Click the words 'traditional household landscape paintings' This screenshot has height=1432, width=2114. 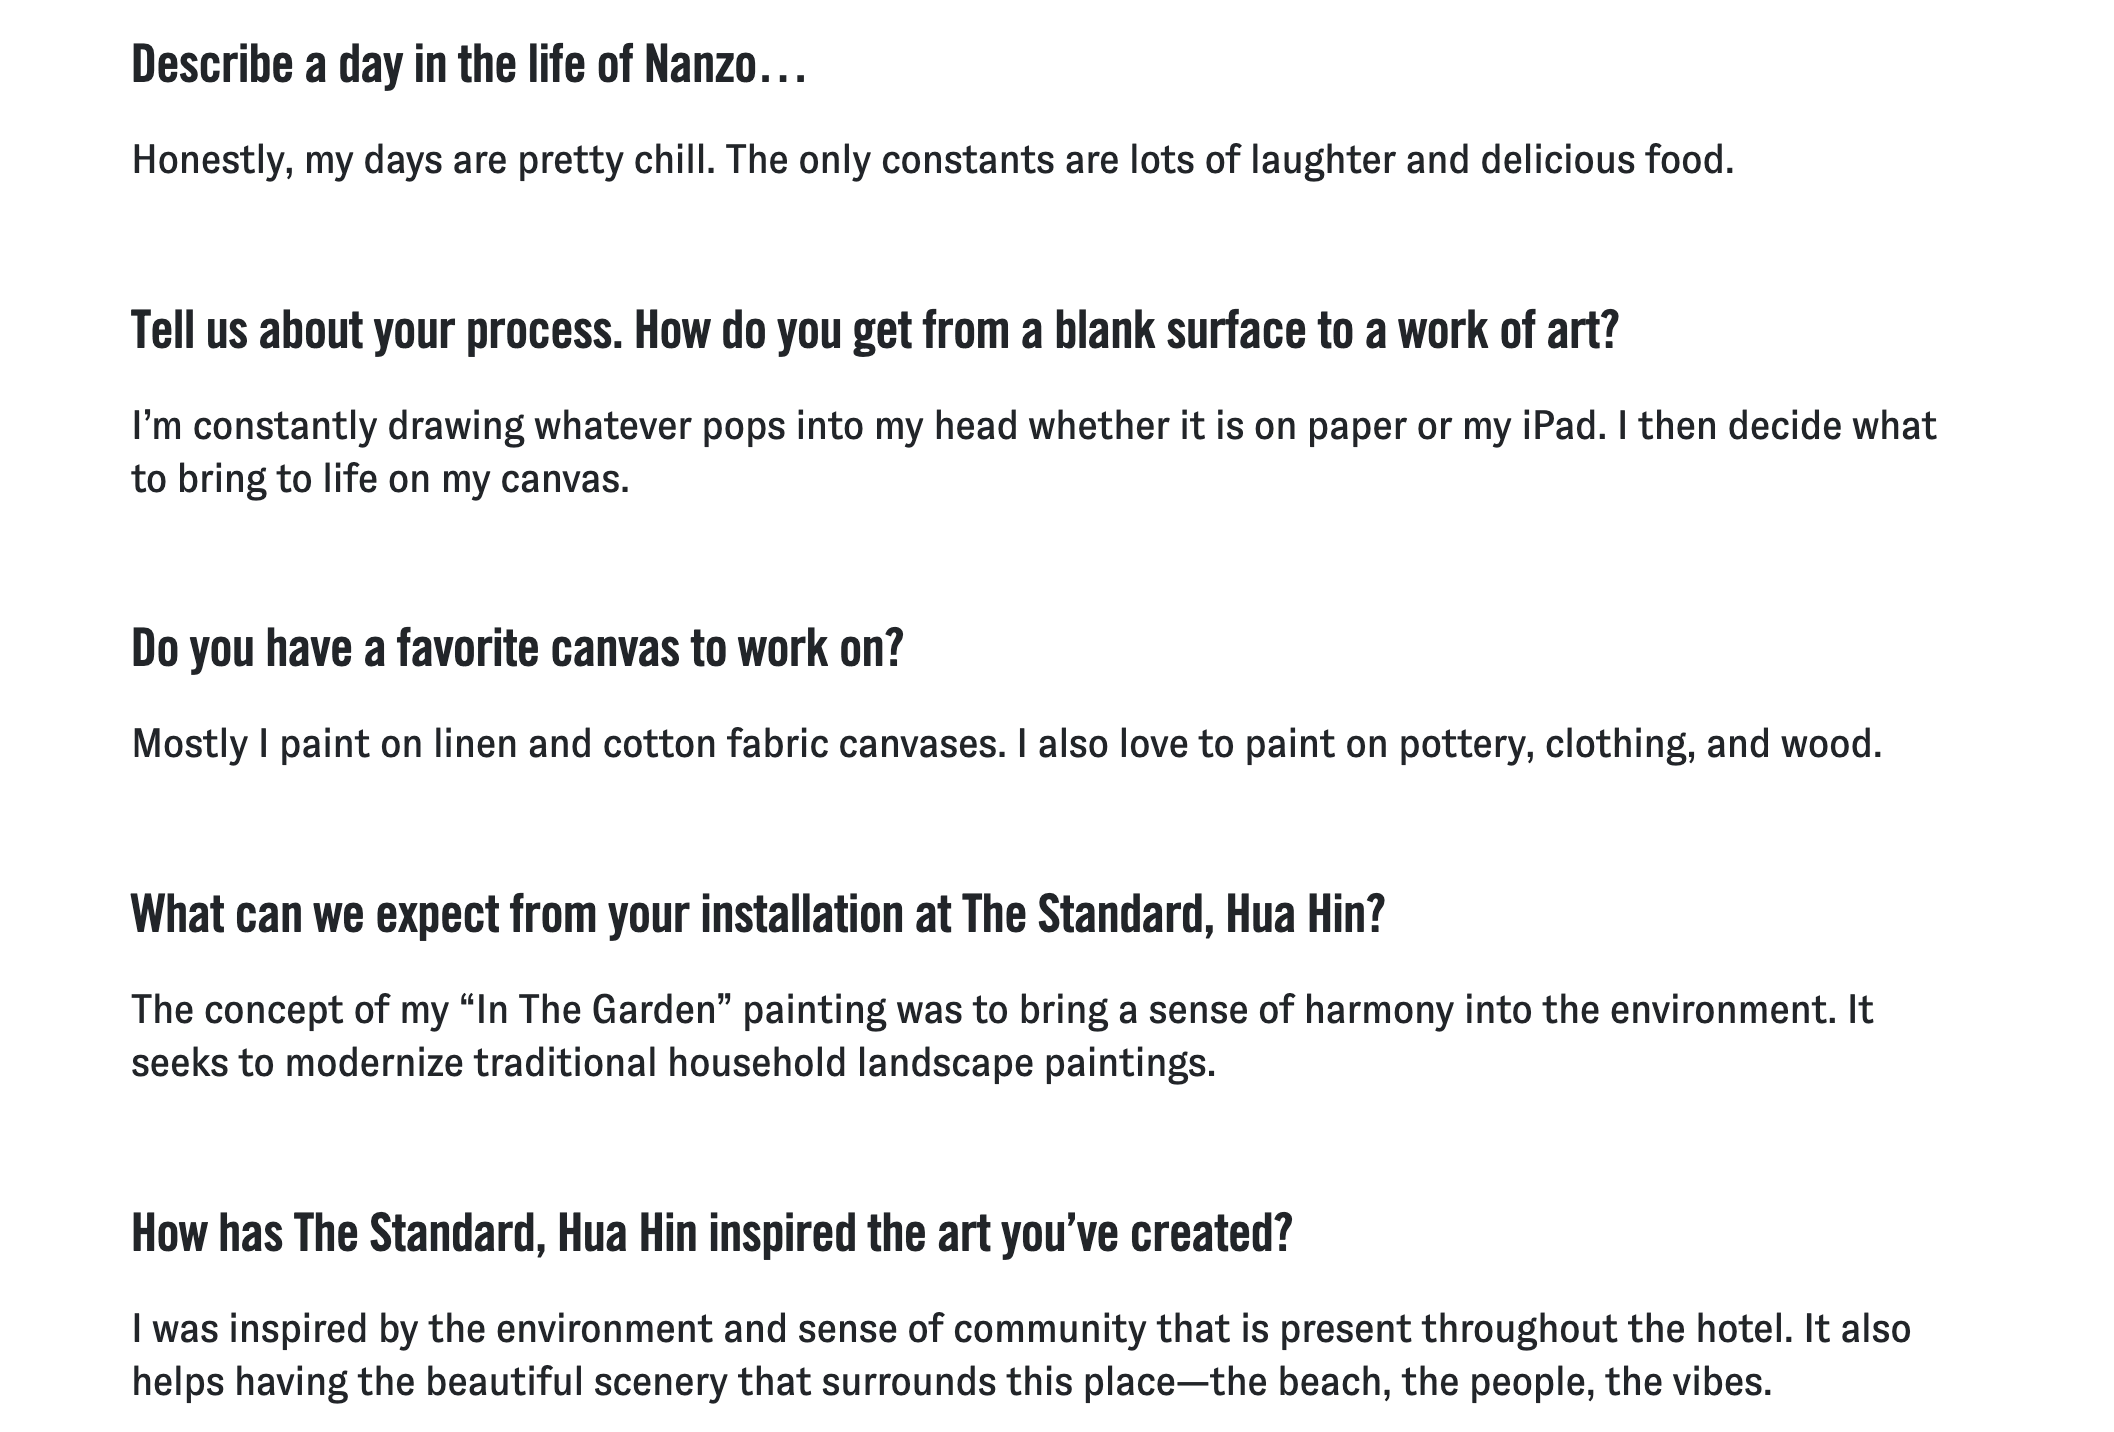843,1063
